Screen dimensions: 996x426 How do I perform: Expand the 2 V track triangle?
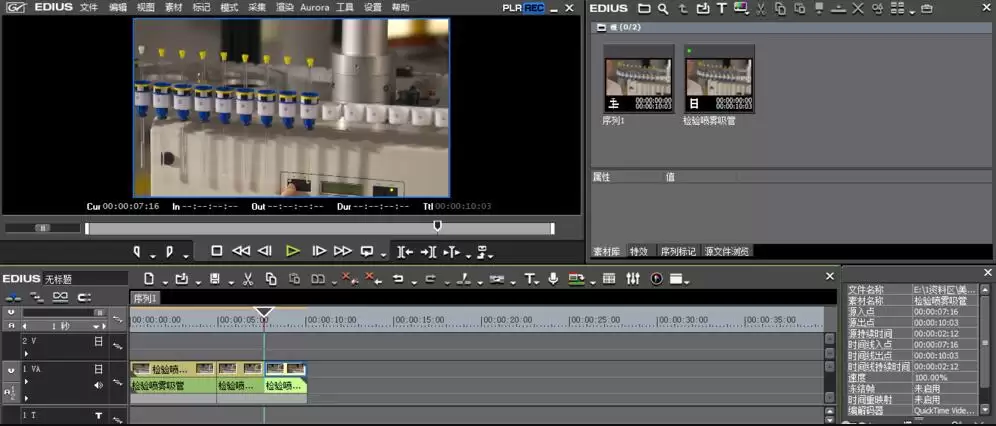tap(26, 354)
